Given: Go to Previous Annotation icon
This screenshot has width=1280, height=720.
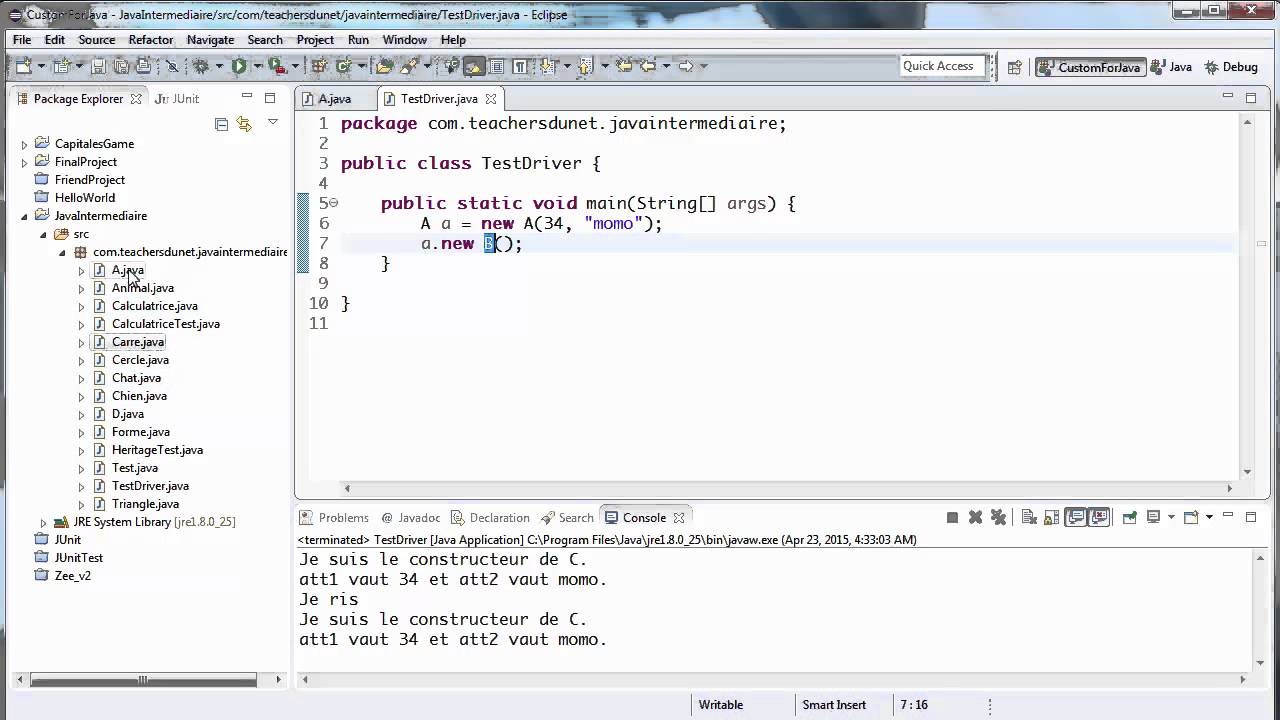Looking at the screenshot, I should (x=585, y=66).
